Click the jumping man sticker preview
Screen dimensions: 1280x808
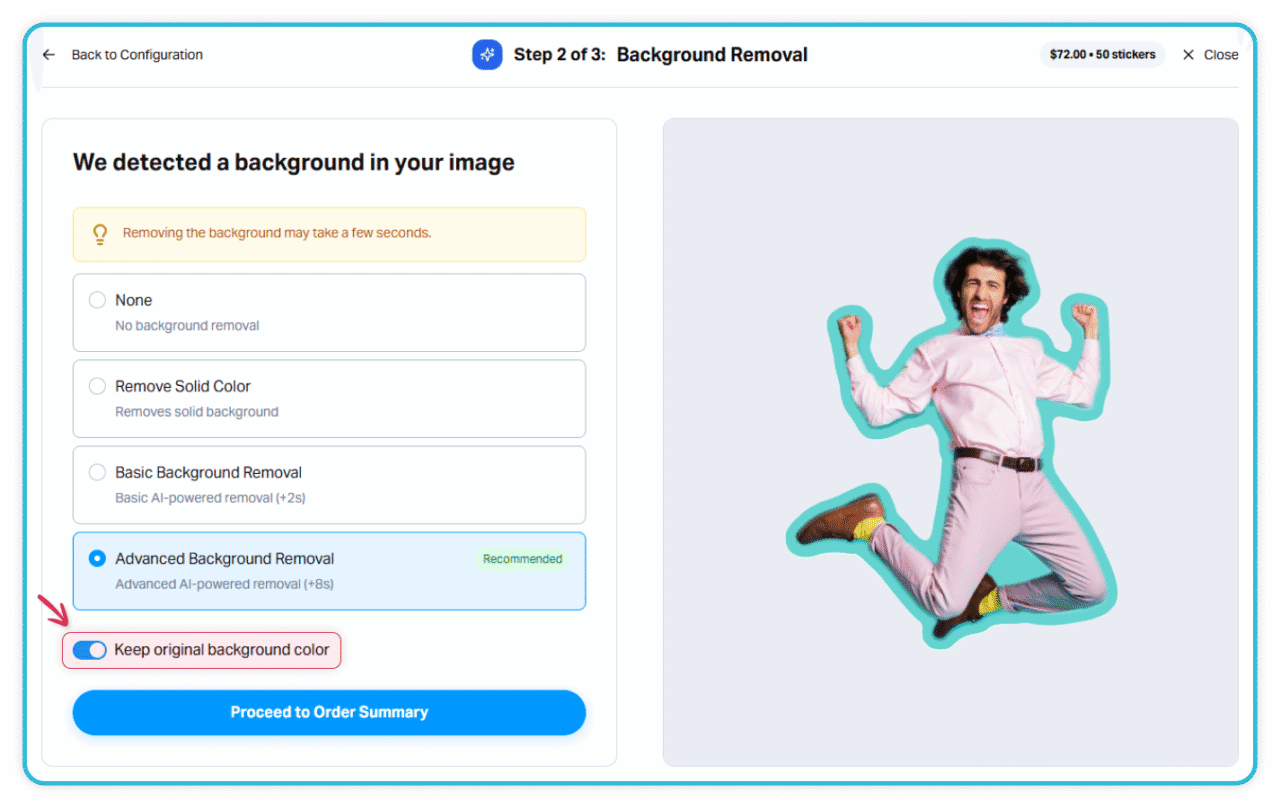951,442
